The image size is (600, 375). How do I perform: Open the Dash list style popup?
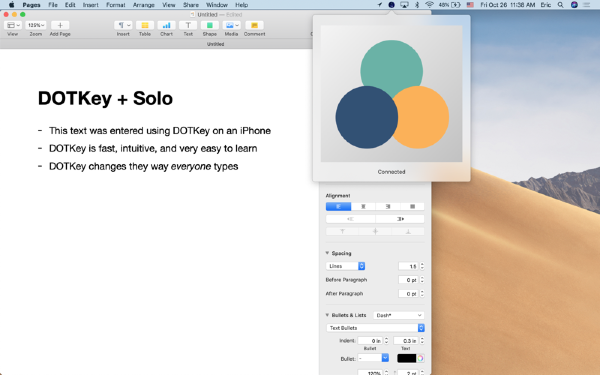398,315
